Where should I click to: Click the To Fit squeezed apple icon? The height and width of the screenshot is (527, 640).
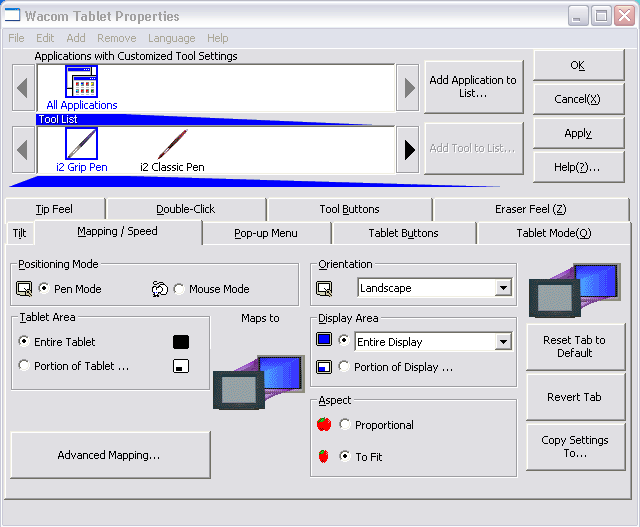pos(323,456)
